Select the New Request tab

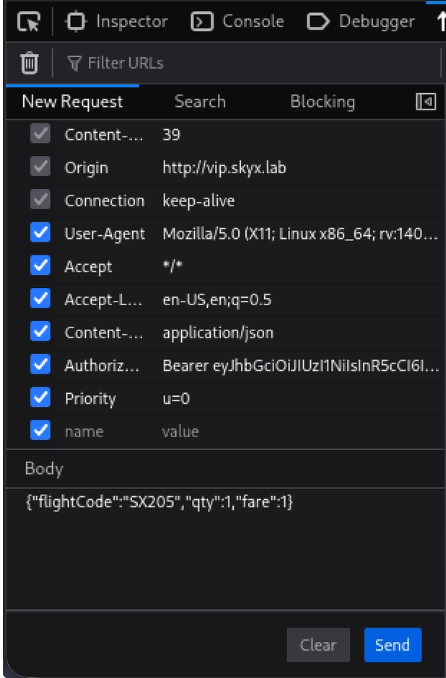(72, 102)
